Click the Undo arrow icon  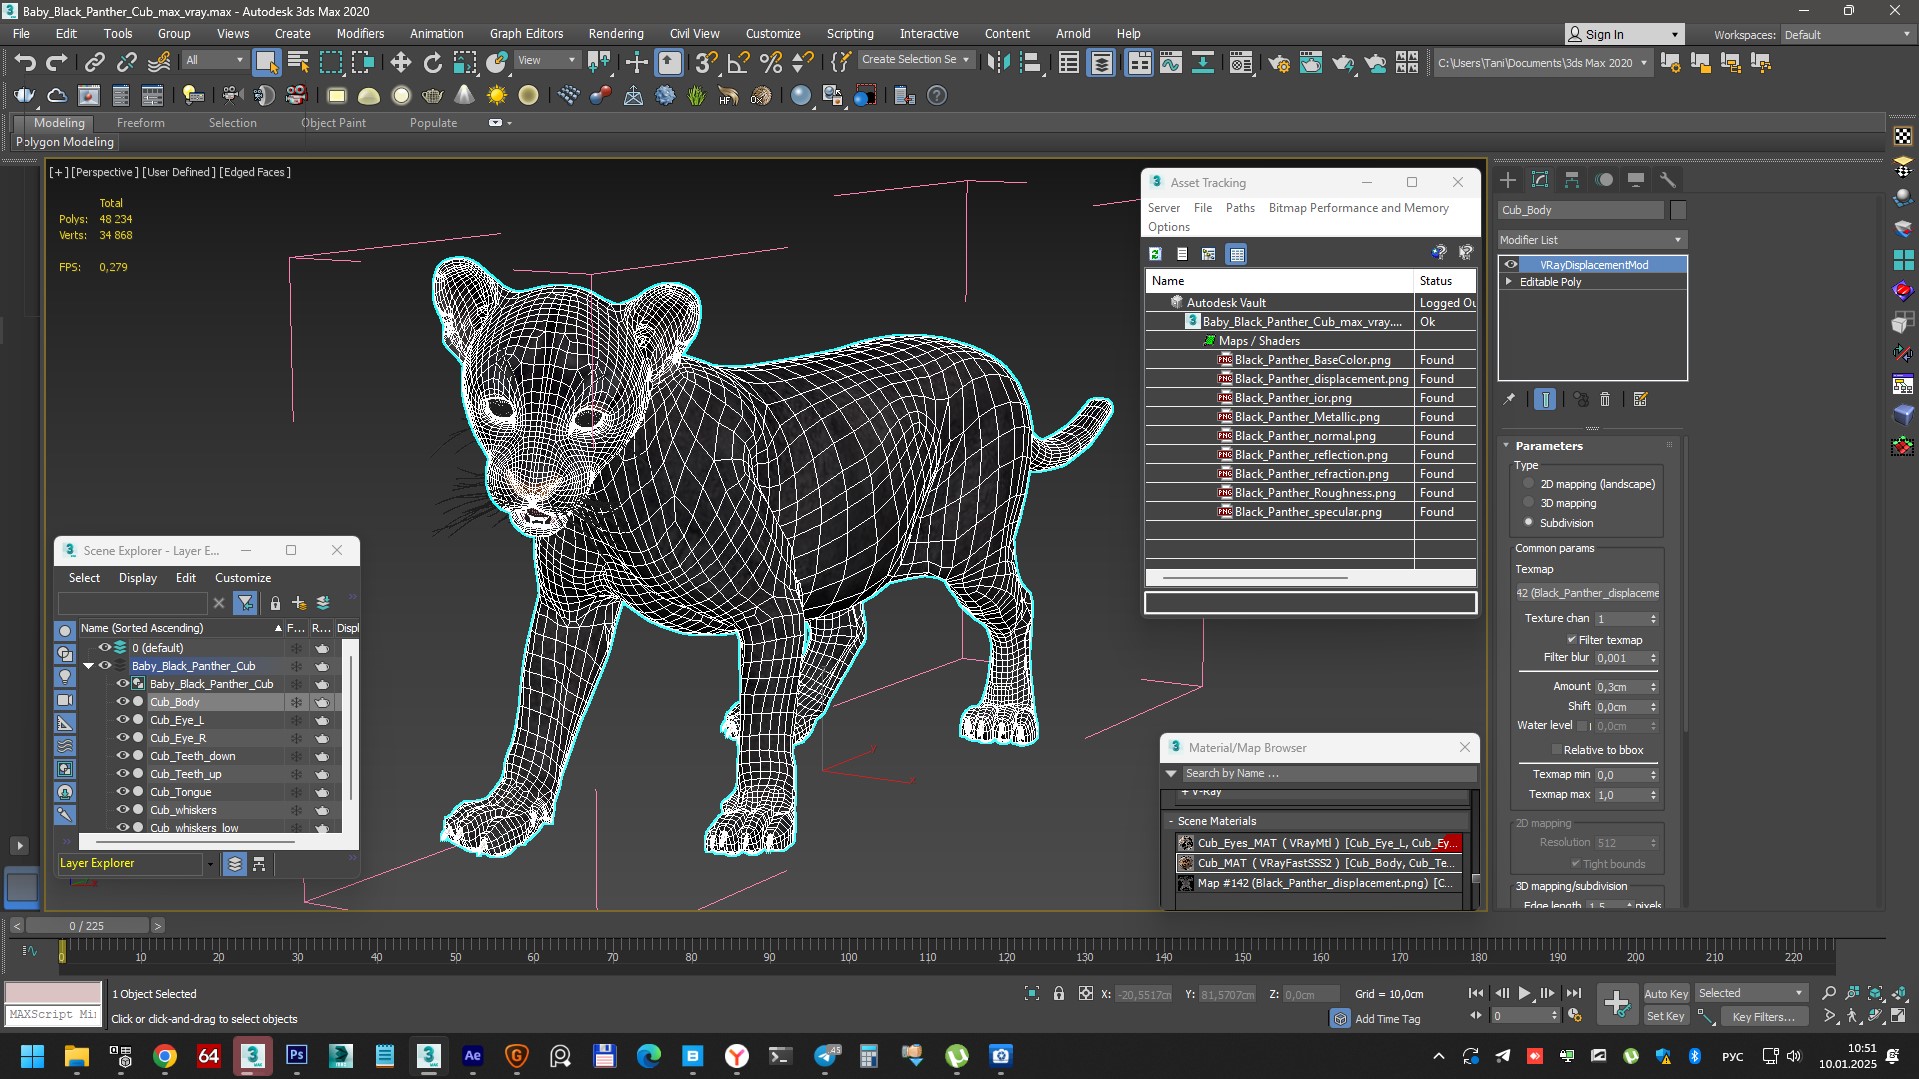[x=25, y=63]
